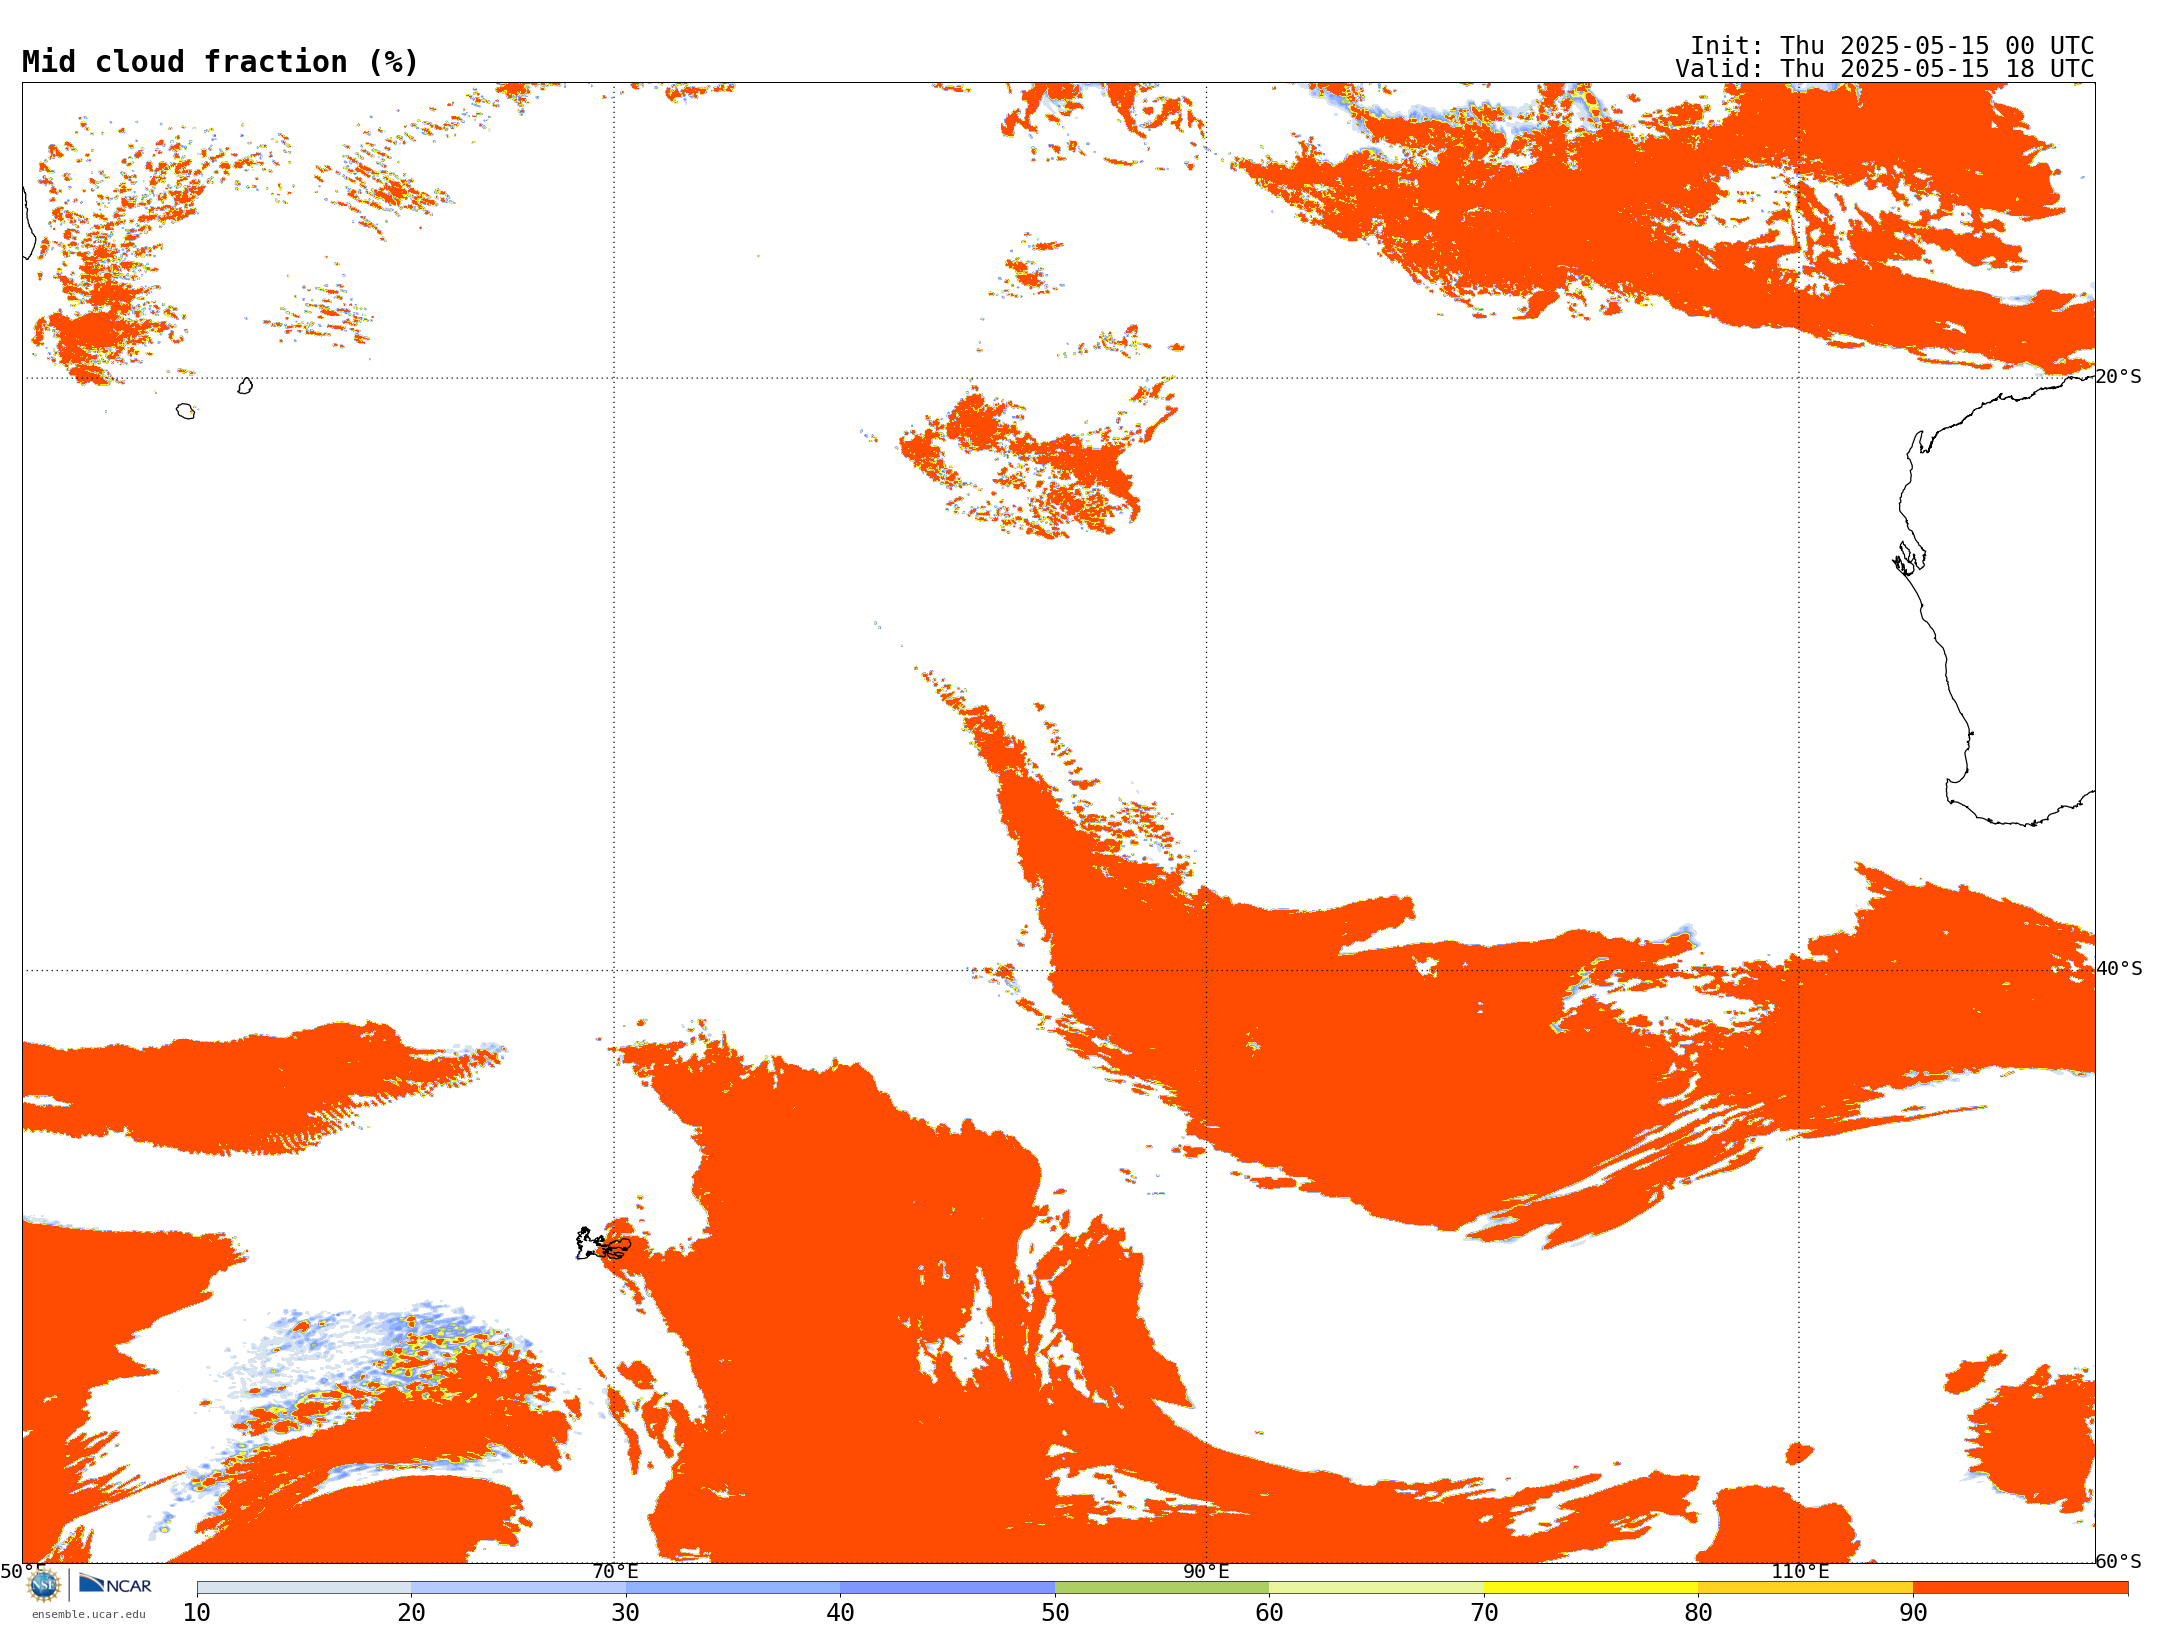Click the colorbar tick label 60
This screenshot has height=1626, width=2160.
(1269, 1613)
